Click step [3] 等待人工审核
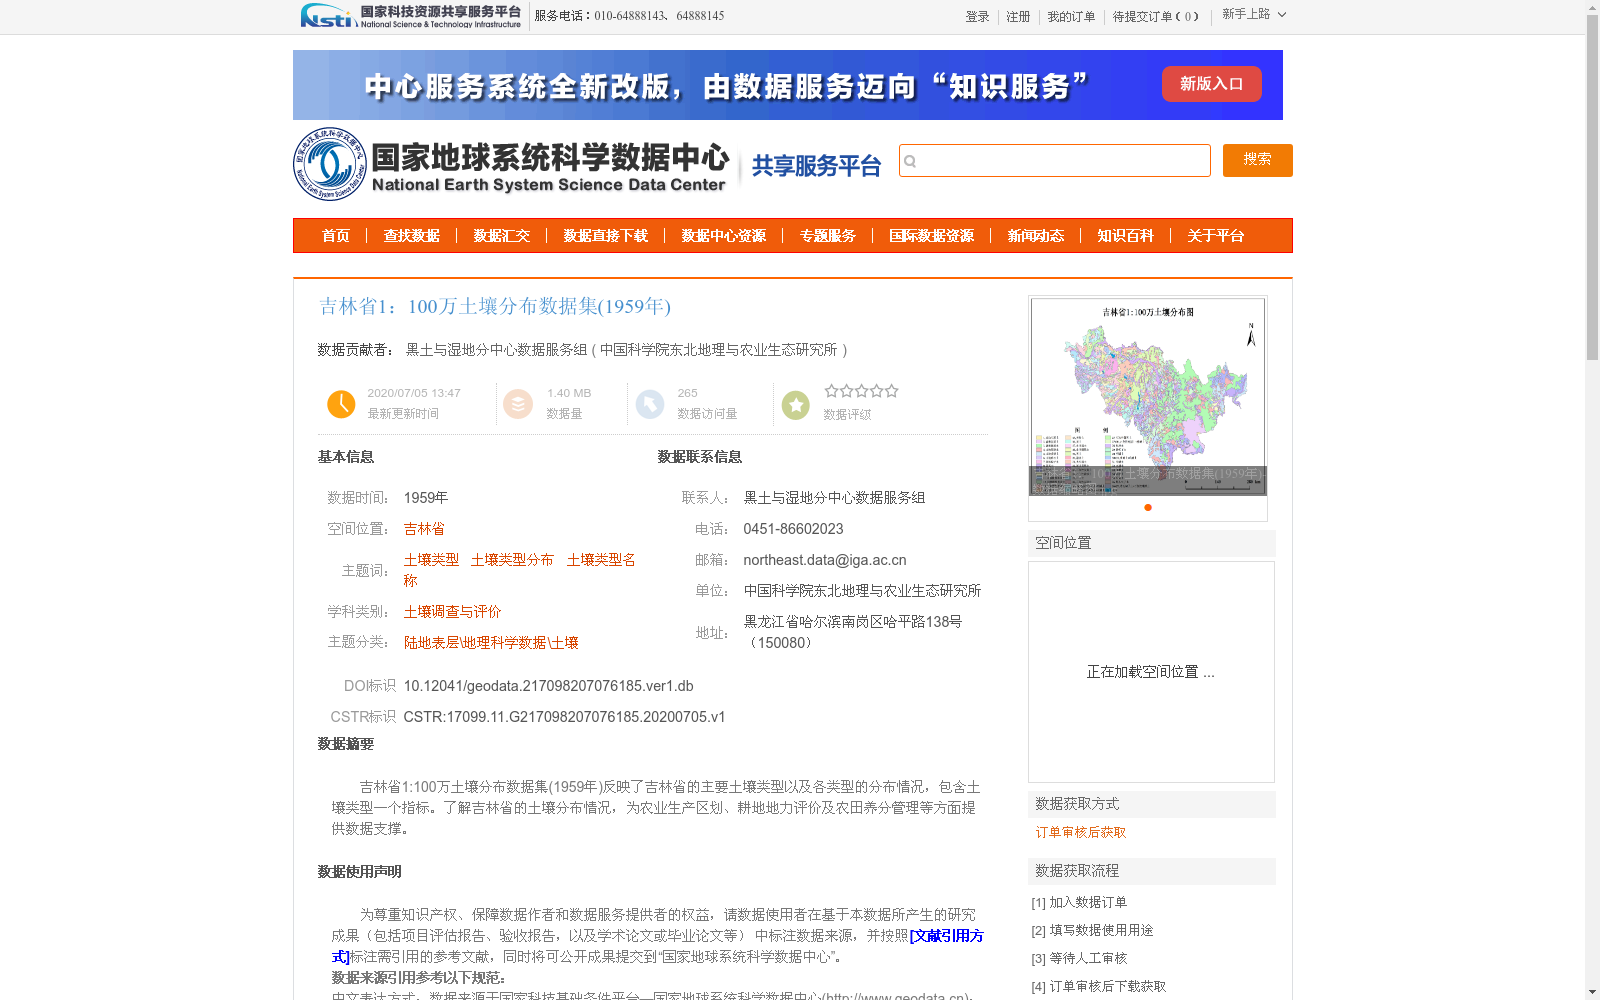The height and width of the screenshot is (1000, 1600). click(x=1079, y=958)
